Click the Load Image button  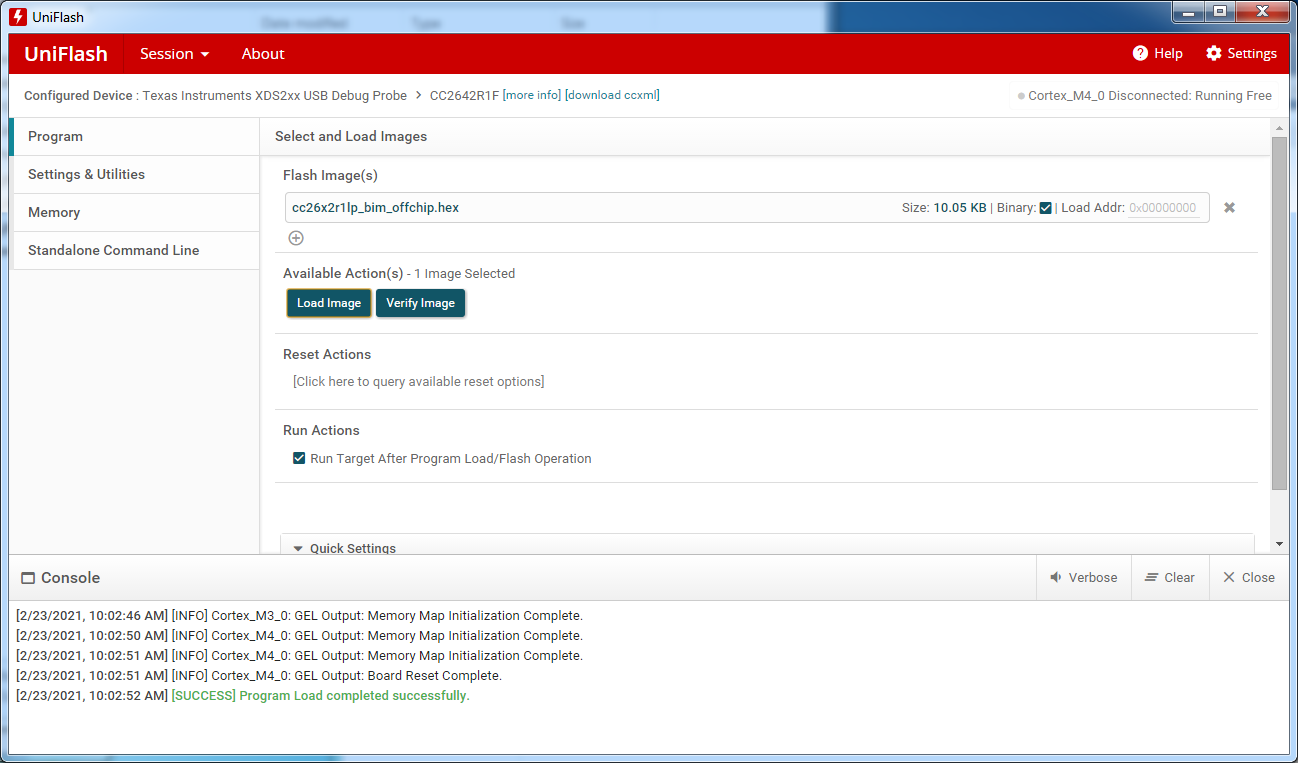pos(328,303)
